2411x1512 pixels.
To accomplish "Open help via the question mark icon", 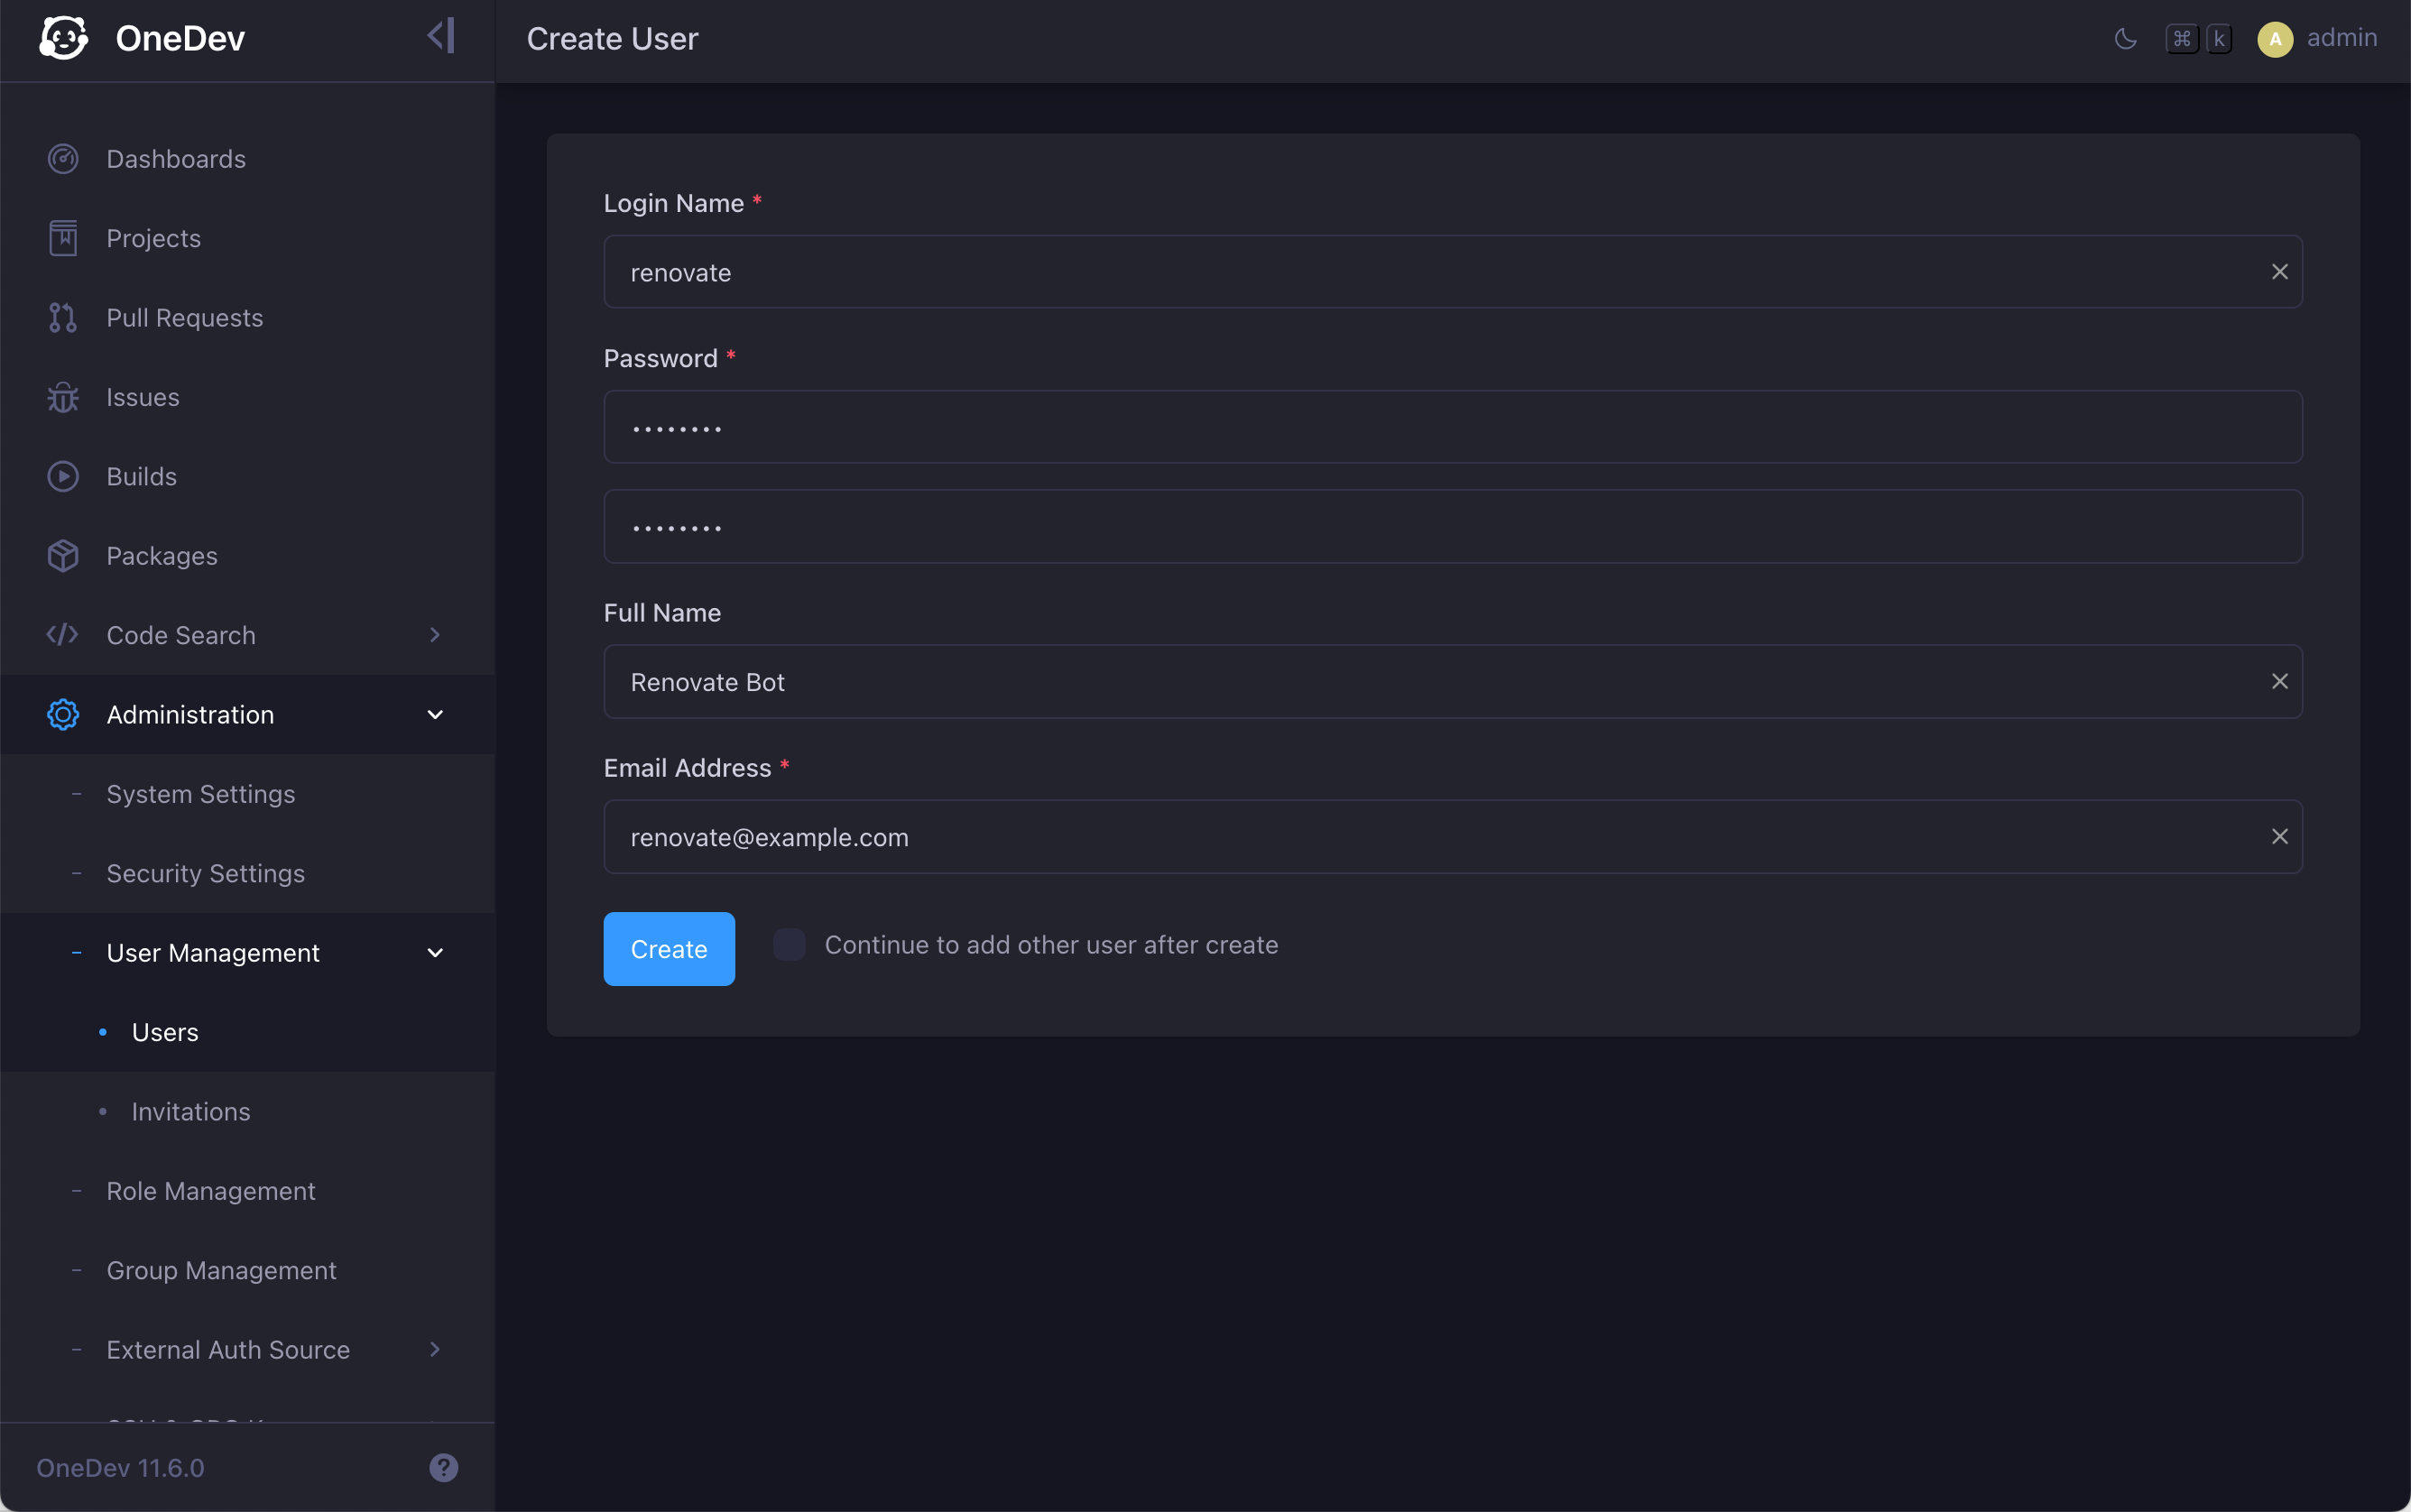I will pos(443,1467).
